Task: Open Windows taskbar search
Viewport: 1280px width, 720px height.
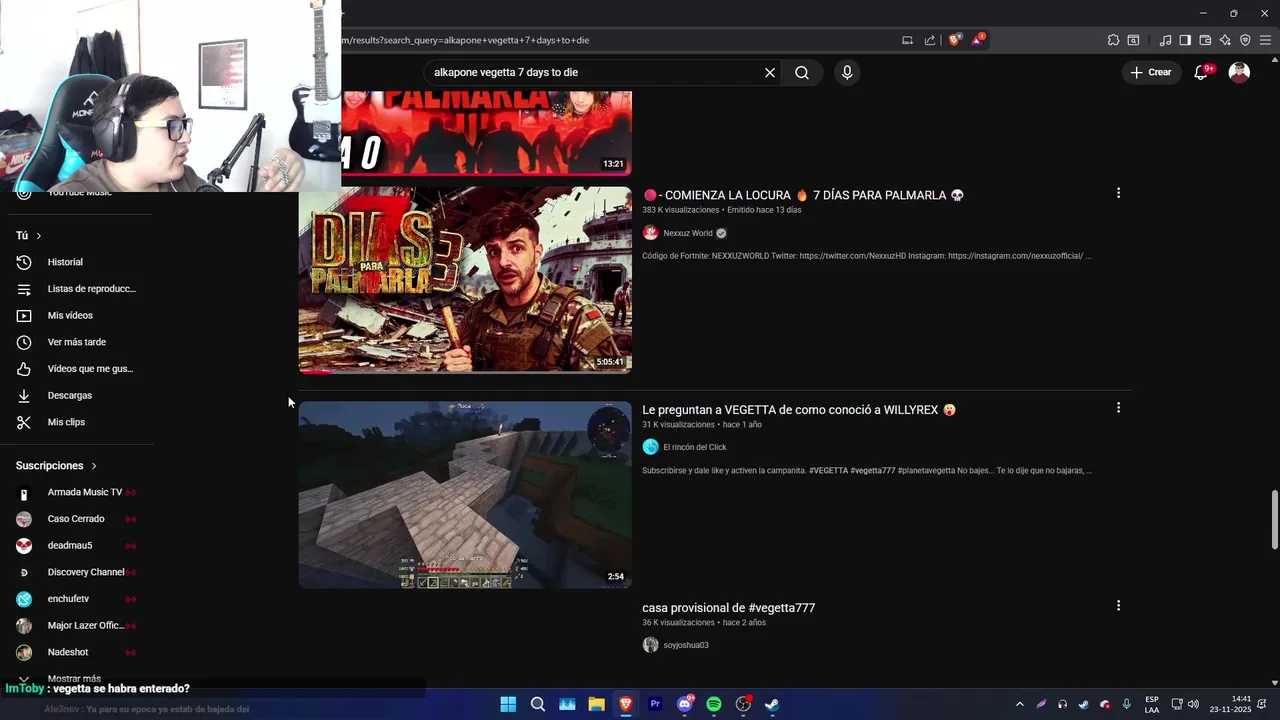Action: pos(538,704)
